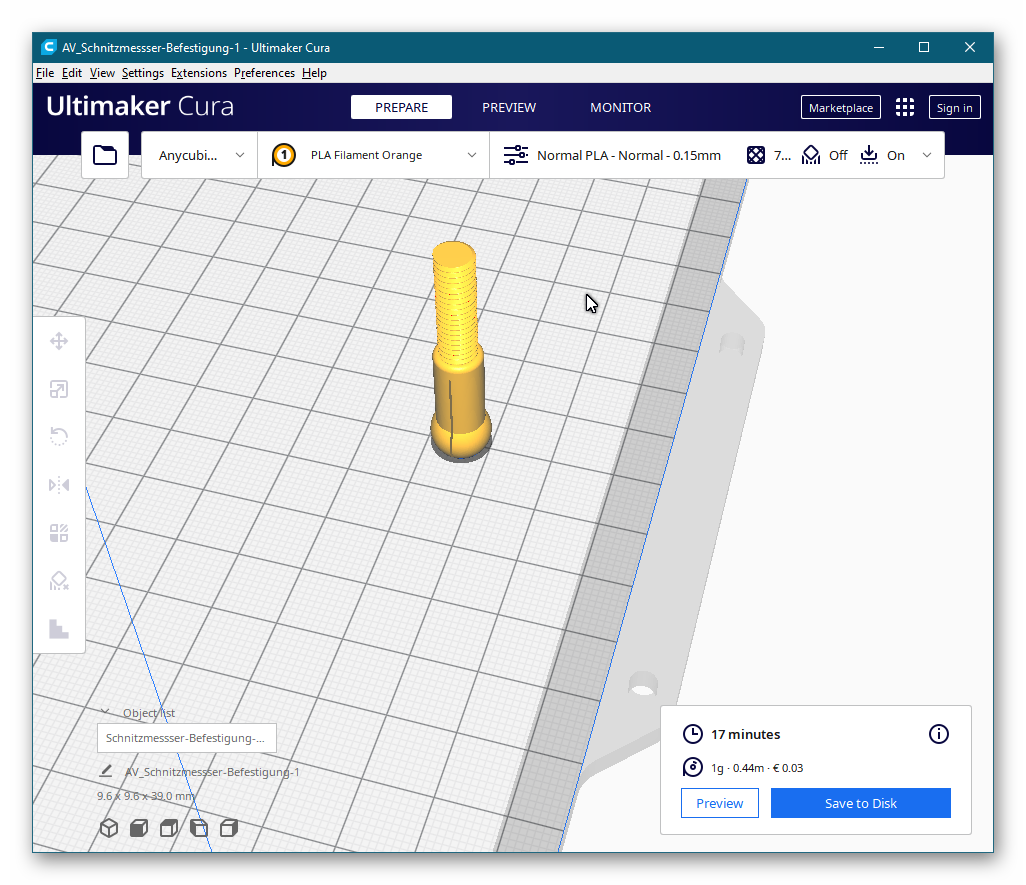
Task: Click the last sidebar tool icon
Action: pyautogui.click(x=59, y=629)
